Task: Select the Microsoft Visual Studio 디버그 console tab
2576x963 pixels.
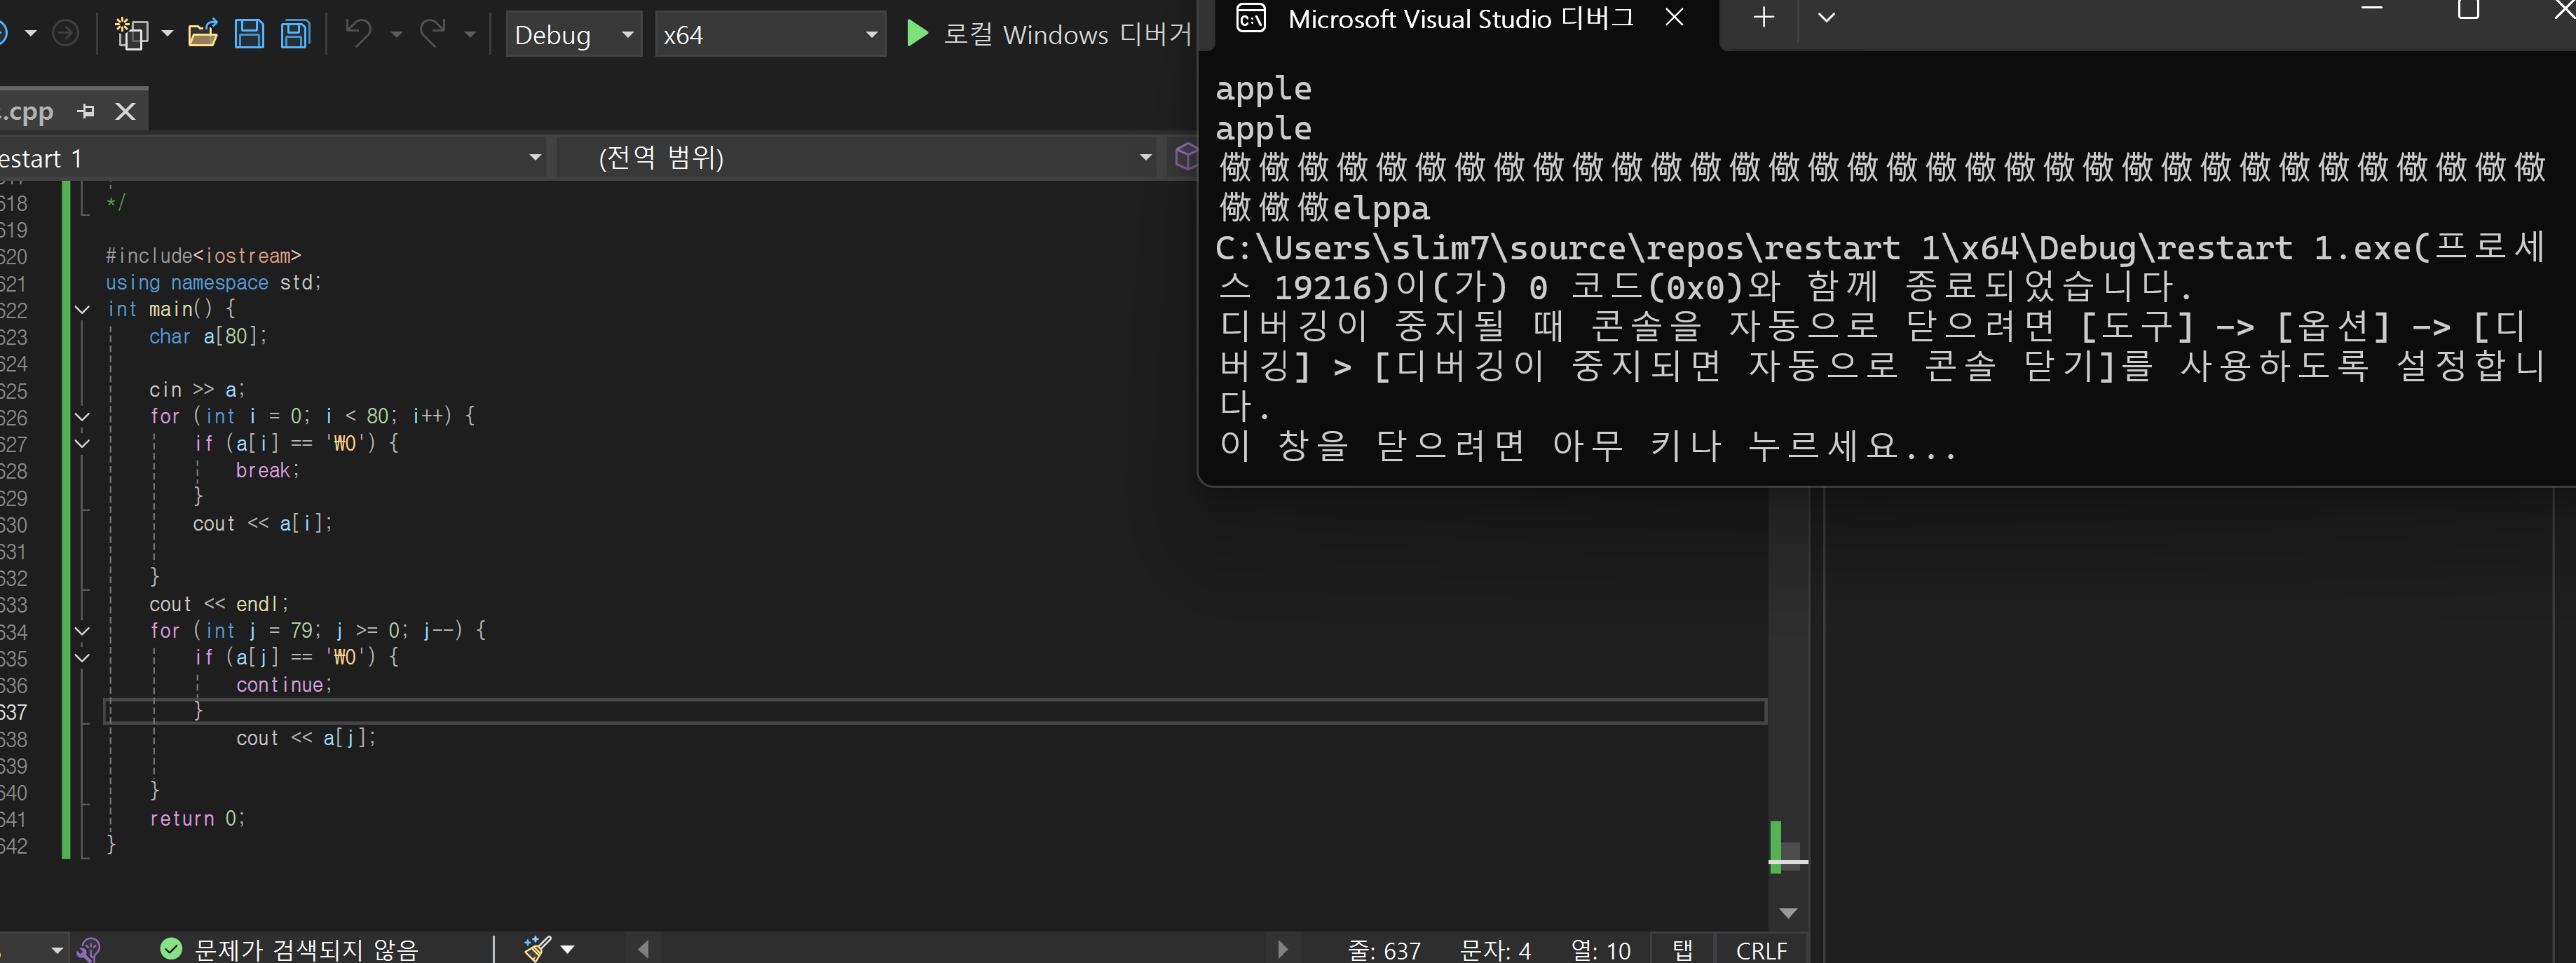Action: (1460, 19)
